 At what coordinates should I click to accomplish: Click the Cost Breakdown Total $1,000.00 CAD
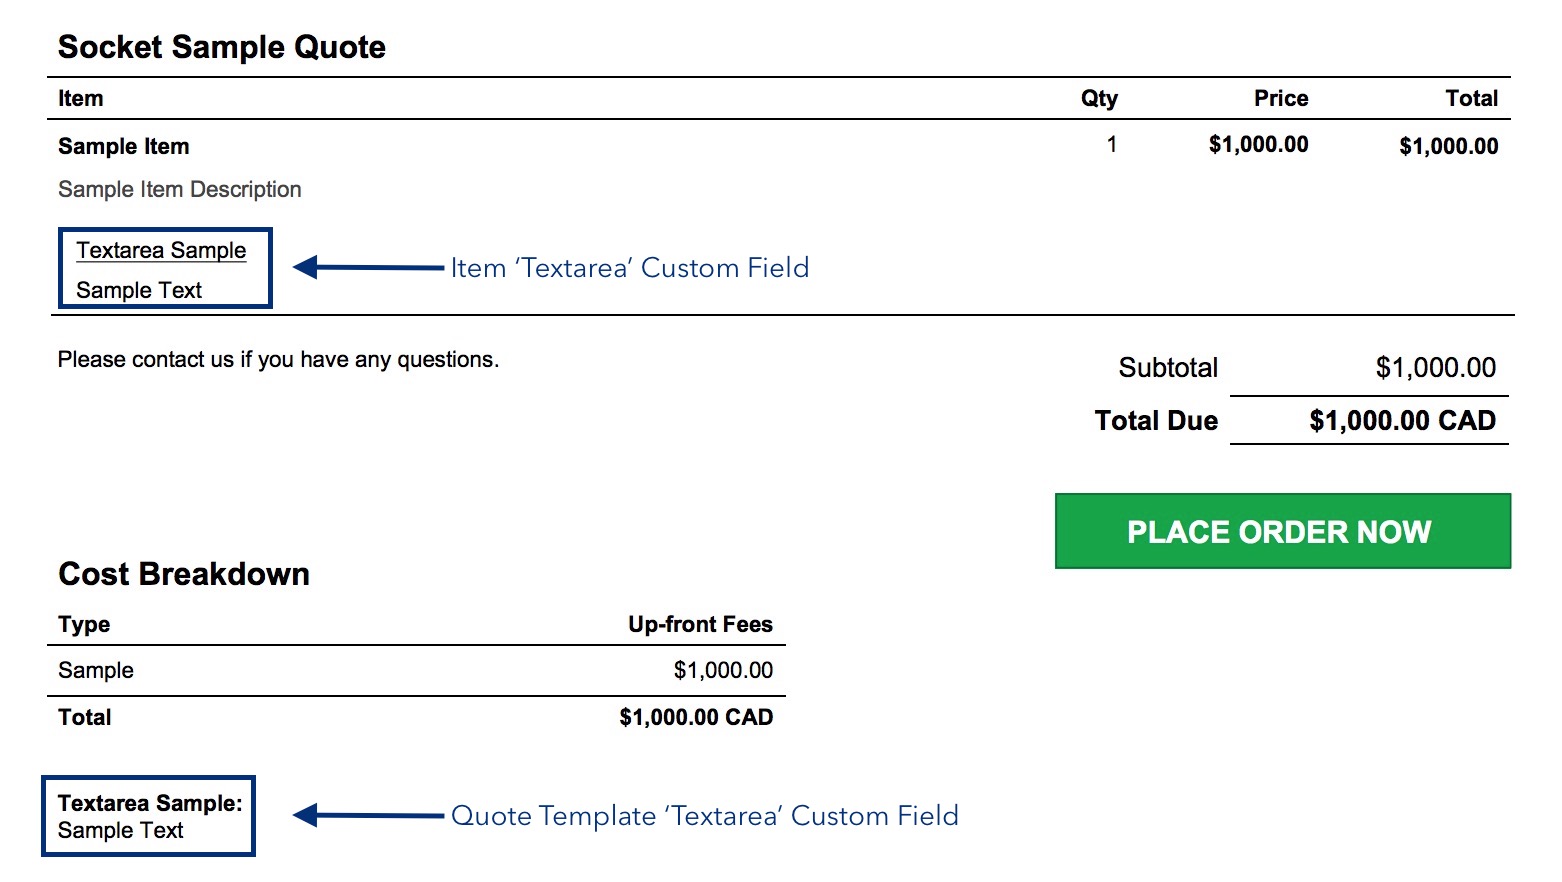click(x=696, y=717)
